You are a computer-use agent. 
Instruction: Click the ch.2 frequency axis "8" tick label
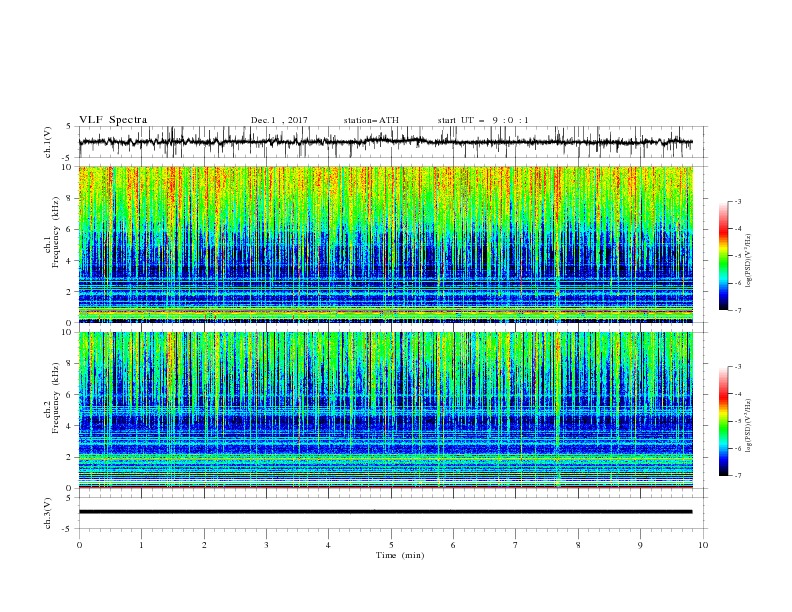71,364
